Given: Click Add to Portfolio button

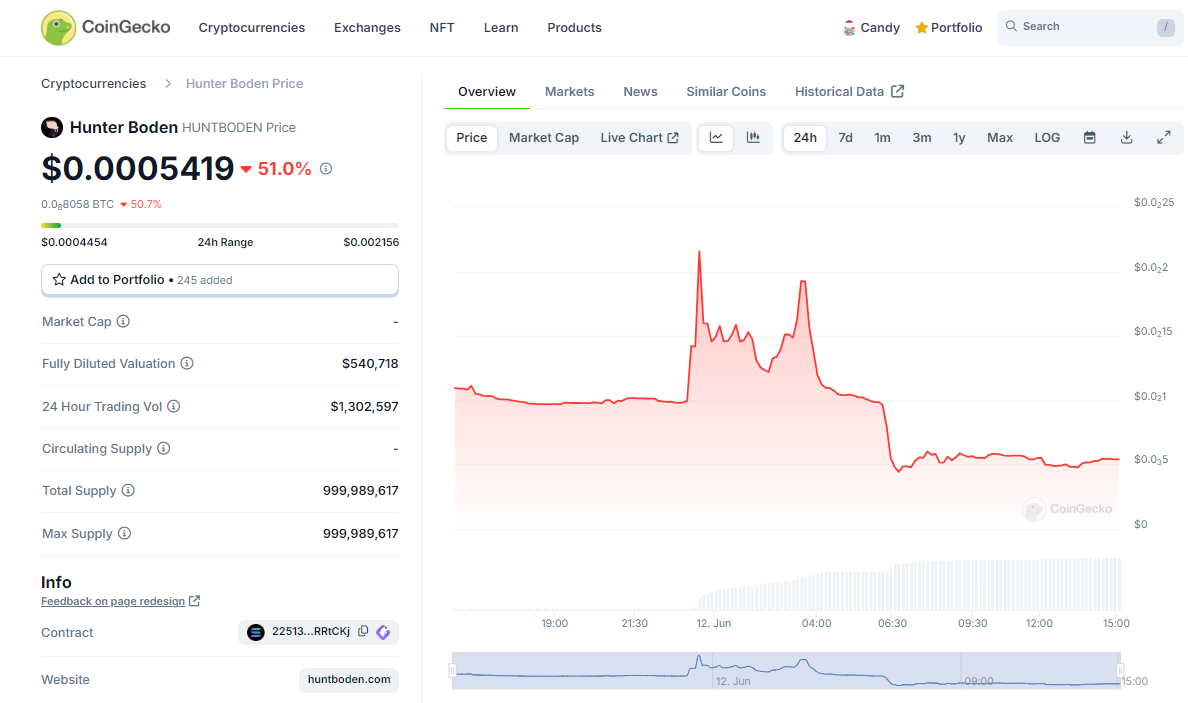Looking at the screenshot, I should [x=219, y=280].
